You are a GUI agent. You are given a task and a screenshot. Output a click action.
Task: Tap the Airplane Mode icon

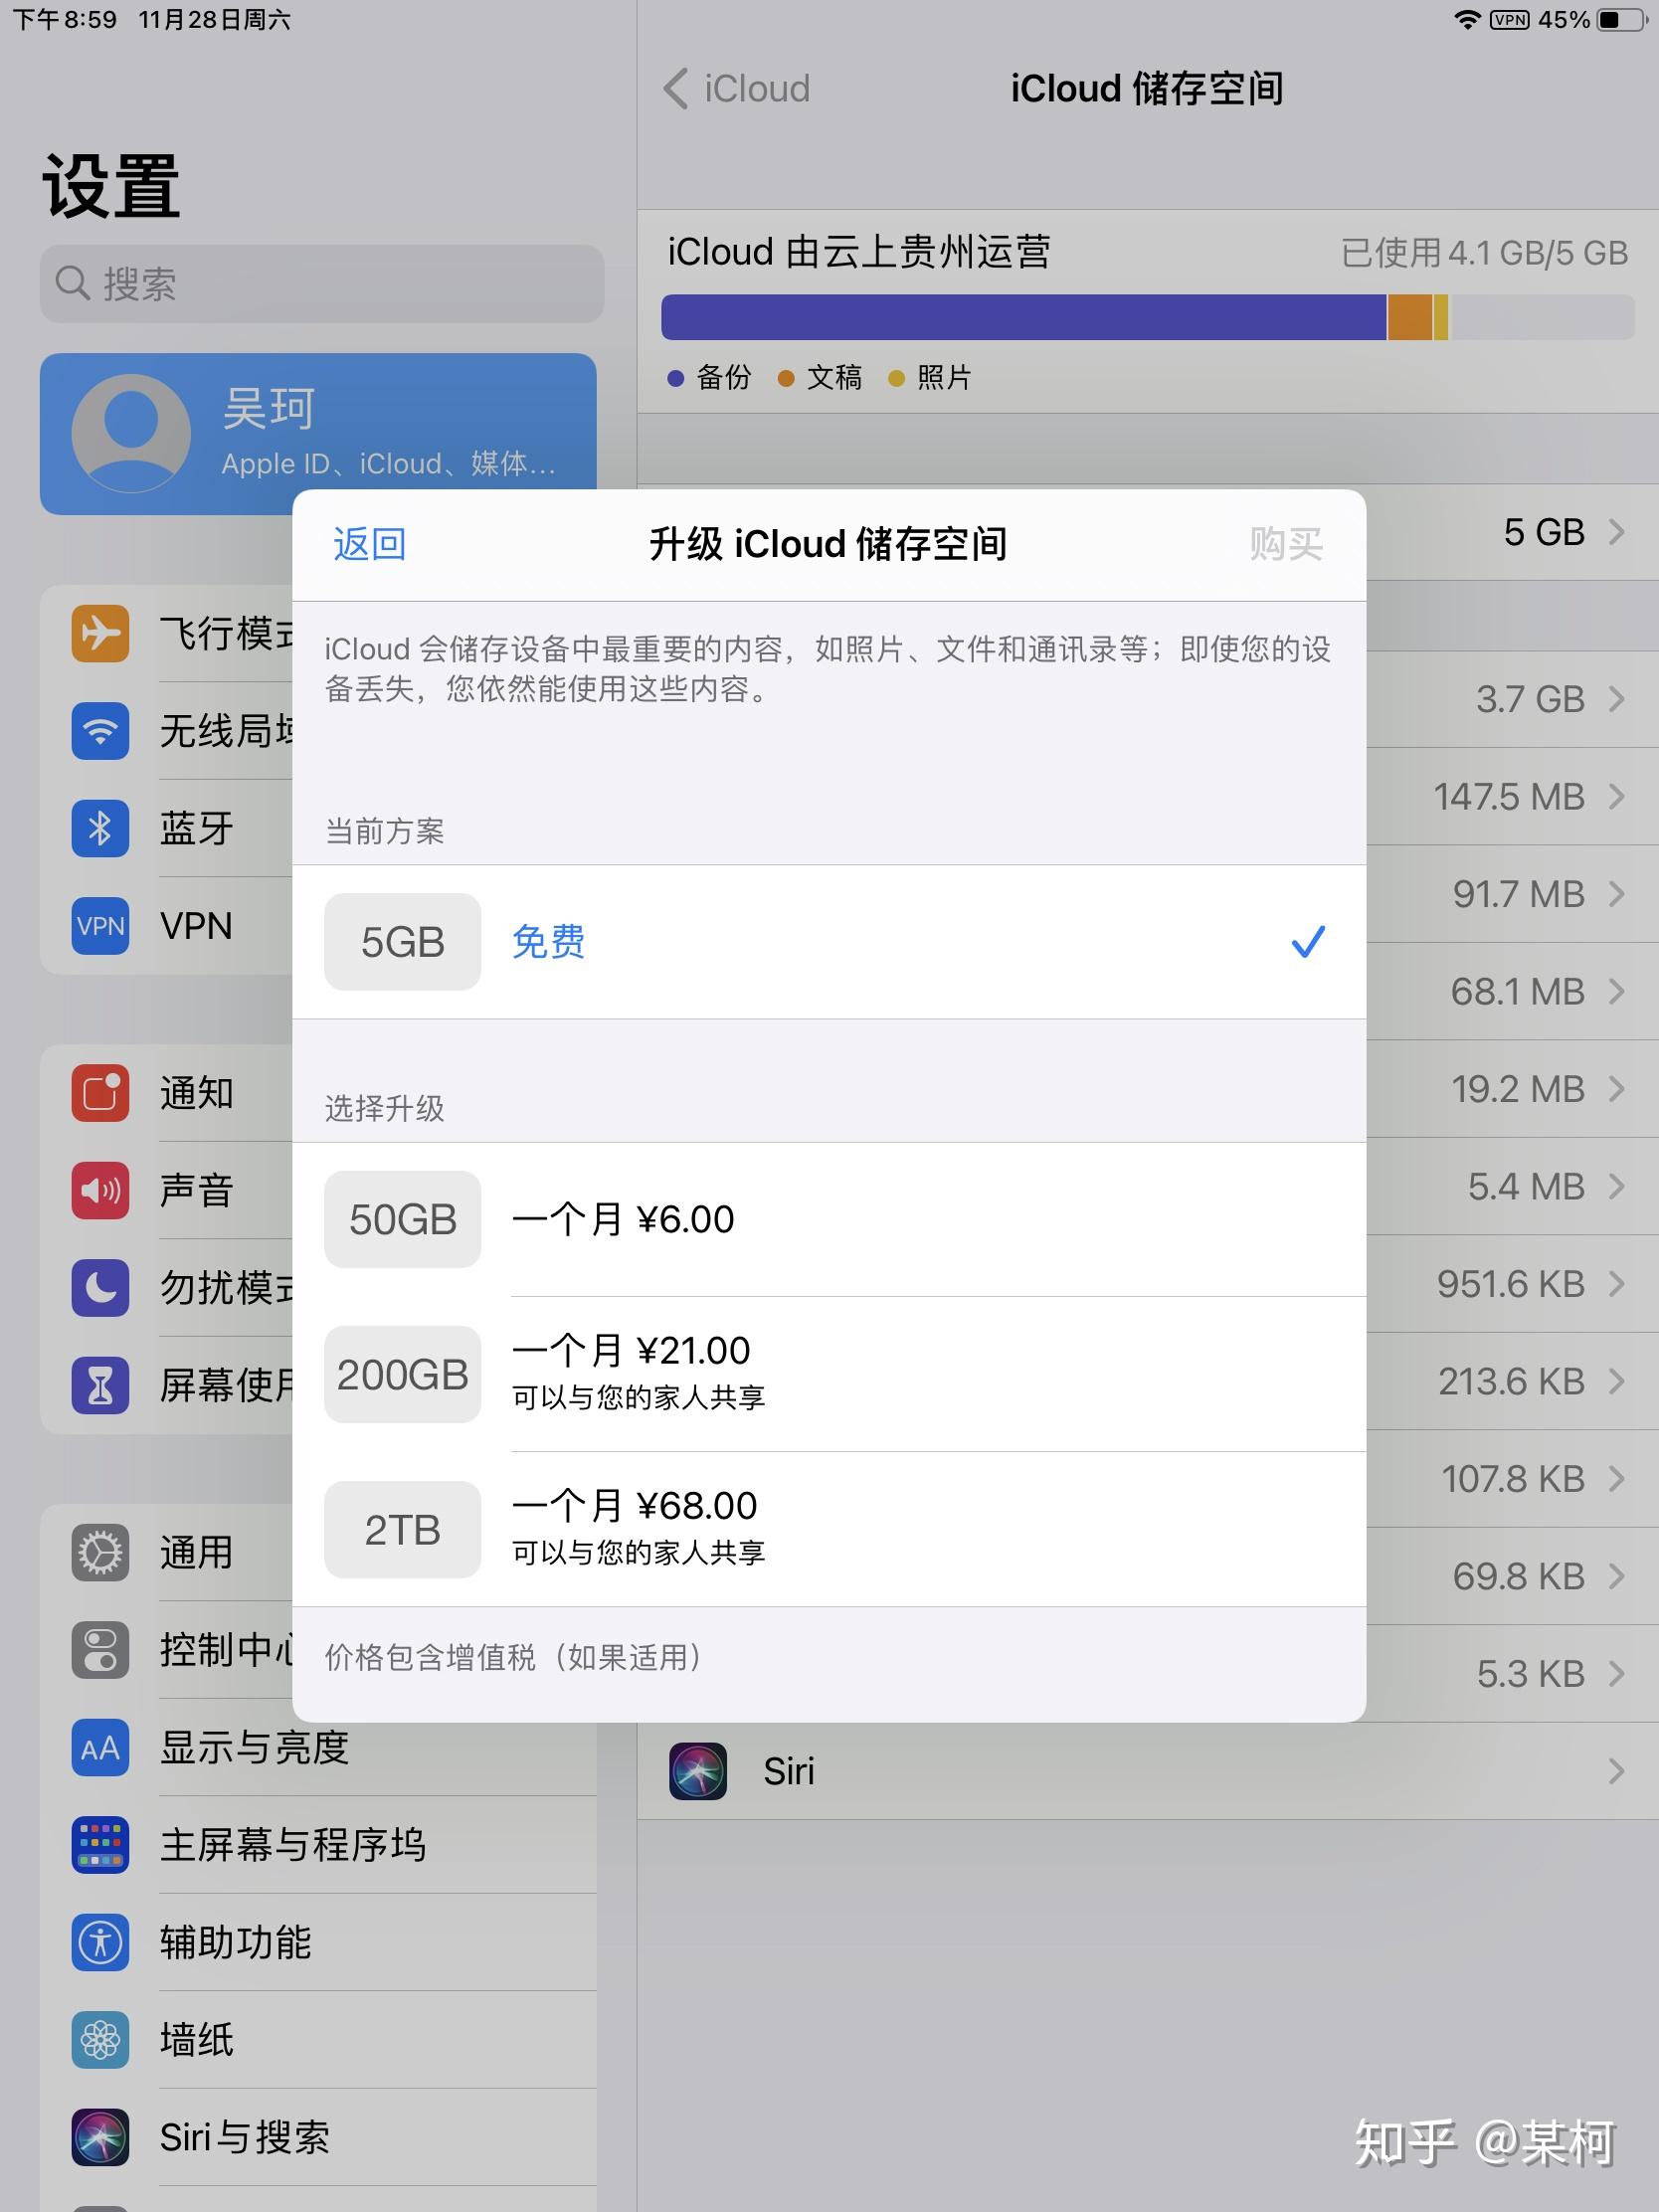[100, 633]
